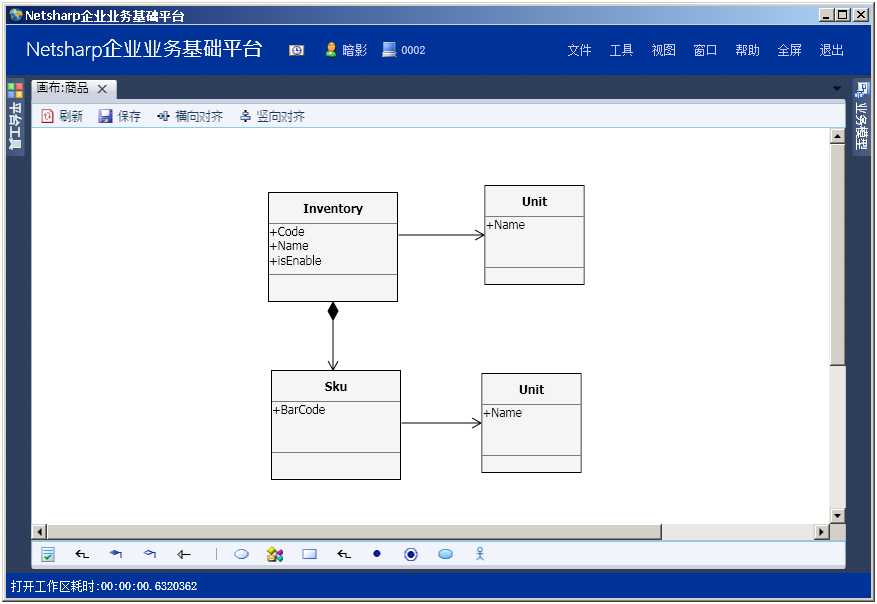Close the 画布:商品 tab
The image size is (877, 604).
tap(102, 89)
